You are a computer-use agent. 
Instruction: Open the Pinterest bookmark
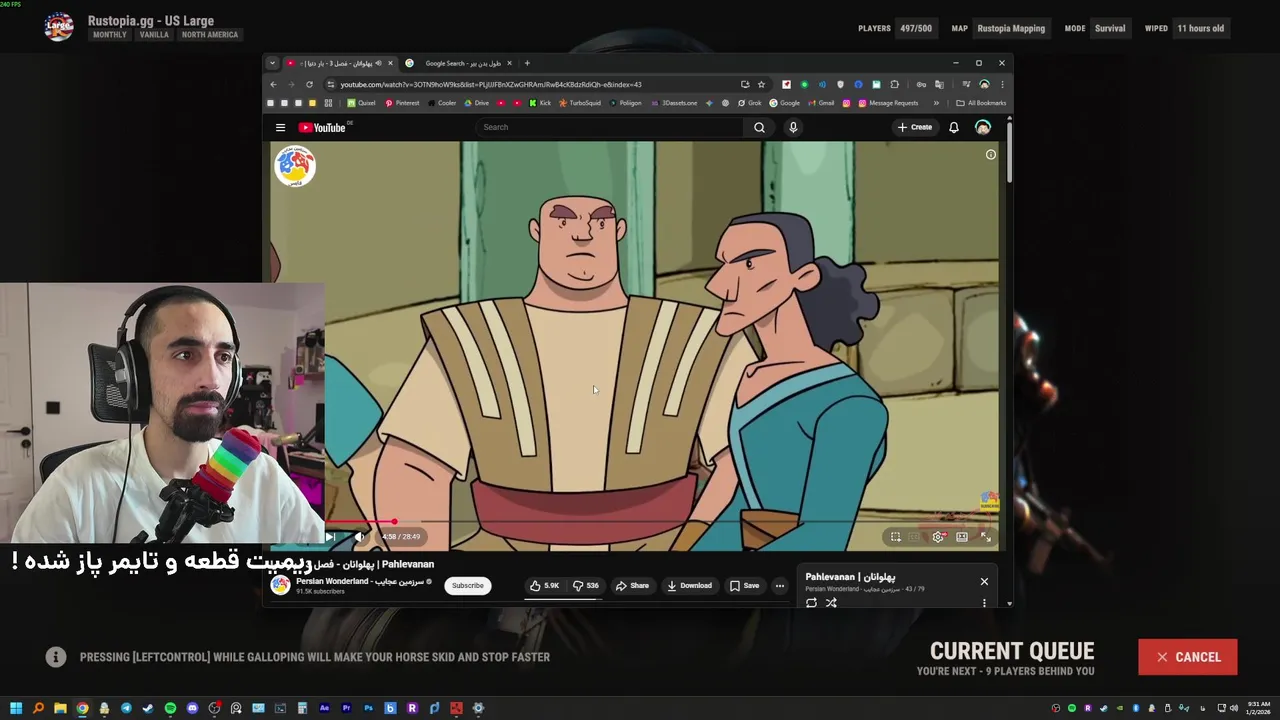402,103
